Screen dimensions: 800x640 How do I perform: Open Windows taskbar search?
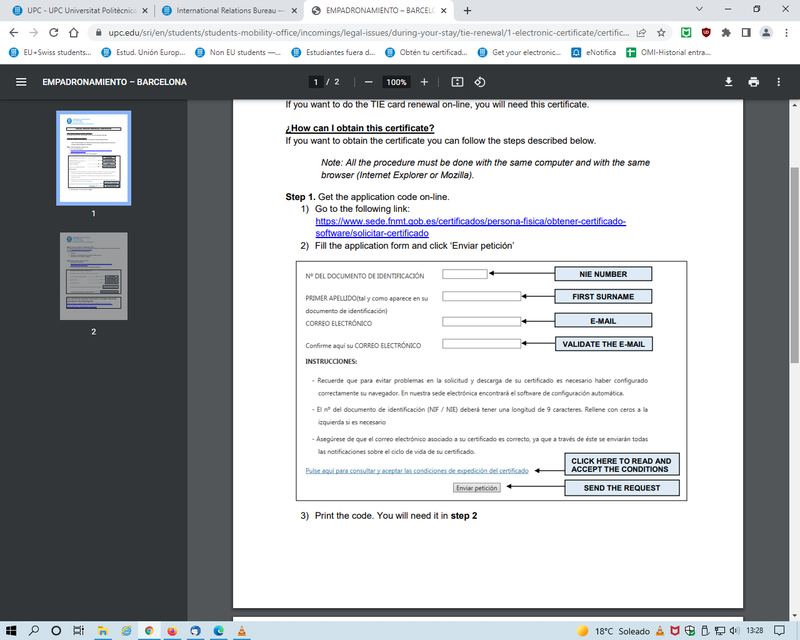click(x=34, y=631)
